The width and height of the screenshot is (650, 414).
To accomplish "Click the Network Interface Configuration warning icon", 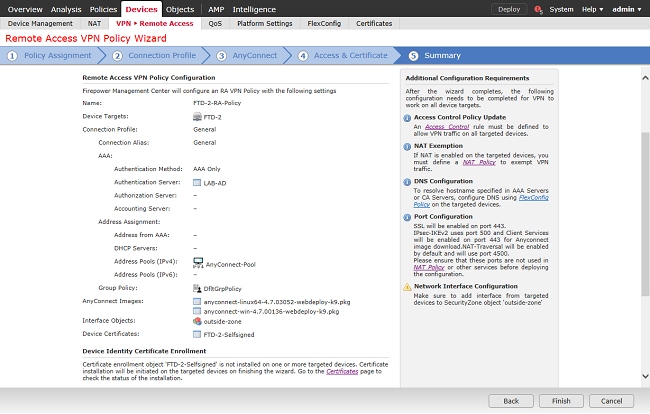I will pyautogui.click(x=408, y=286).
